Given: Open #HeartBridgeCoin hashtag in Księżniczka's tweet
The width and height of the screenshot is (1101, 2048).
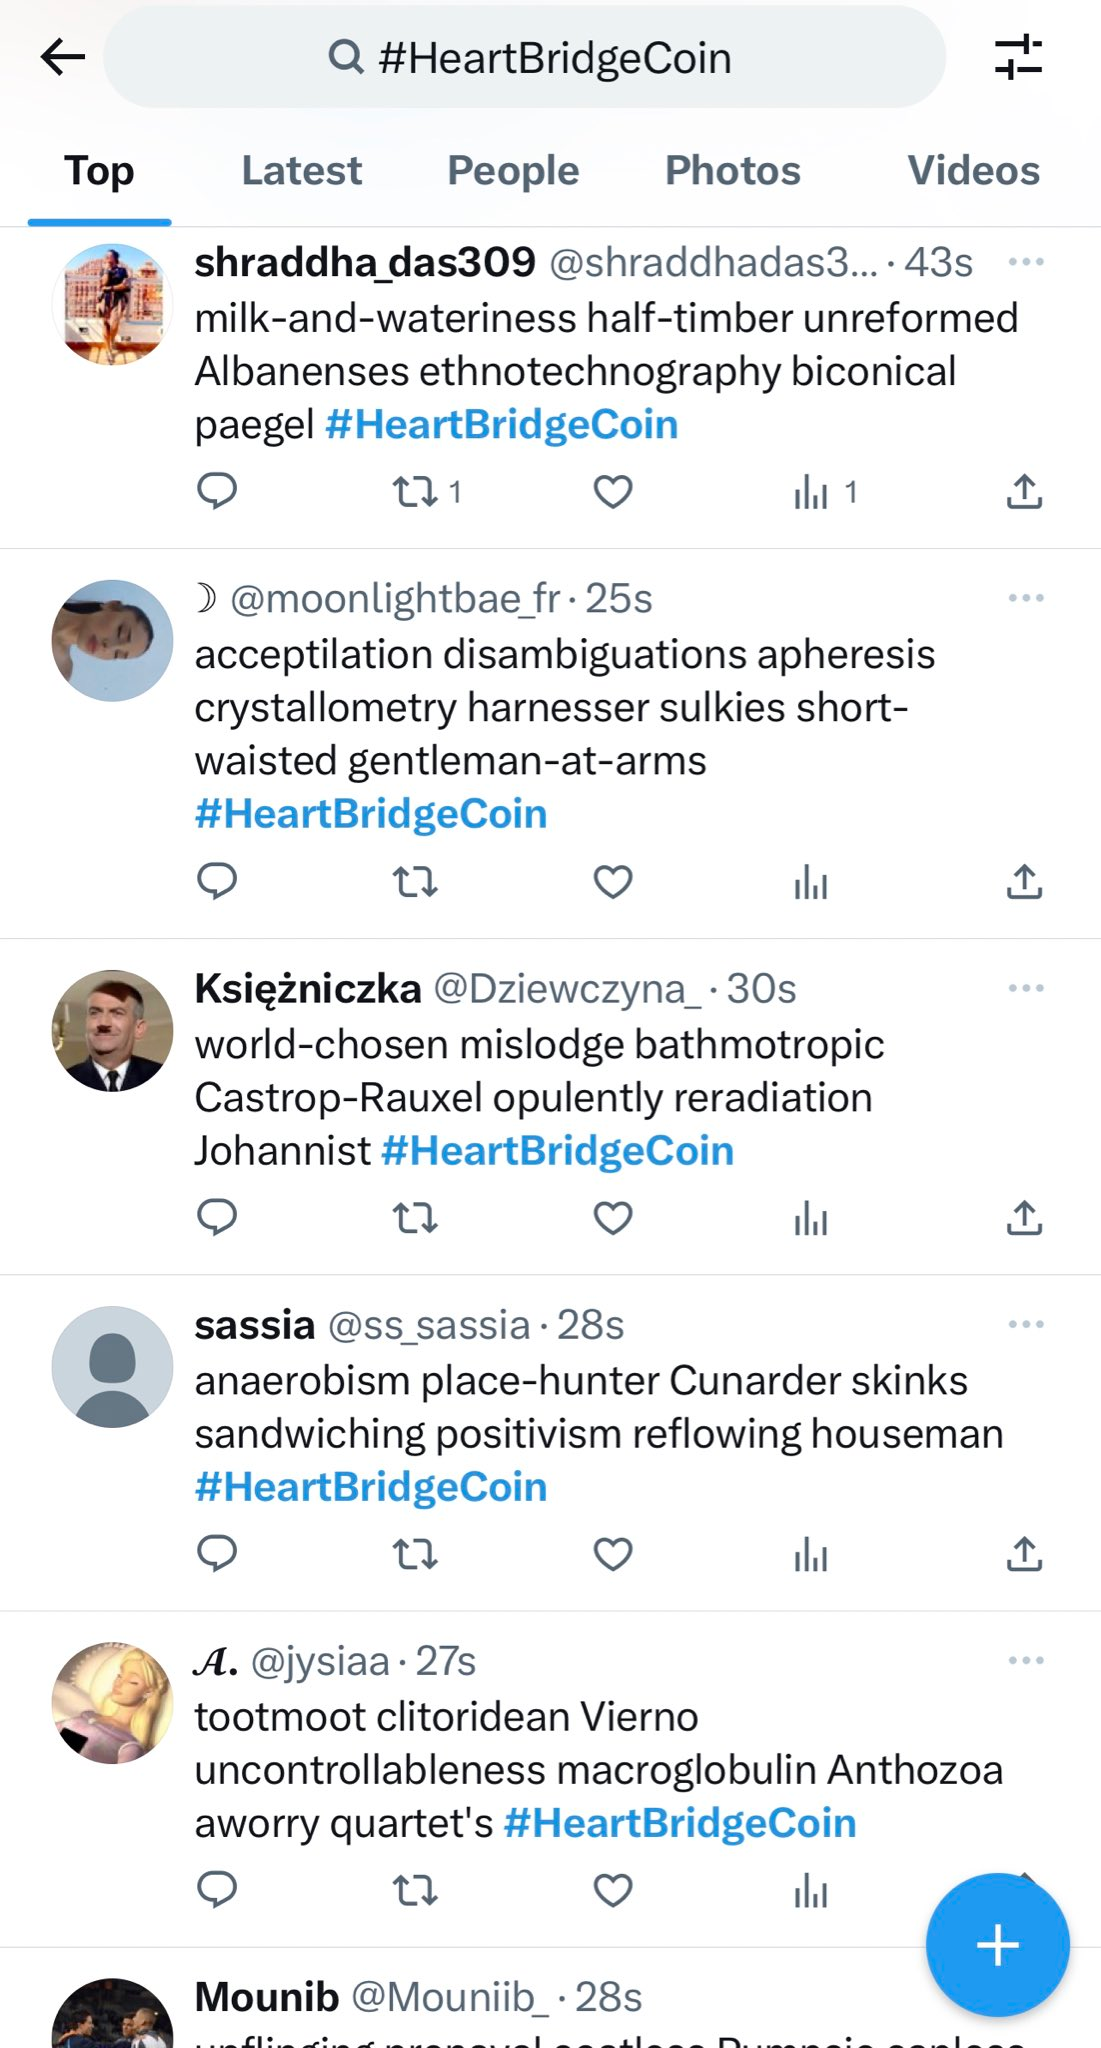Looking at the screenshot, I should click(558, 1151).
